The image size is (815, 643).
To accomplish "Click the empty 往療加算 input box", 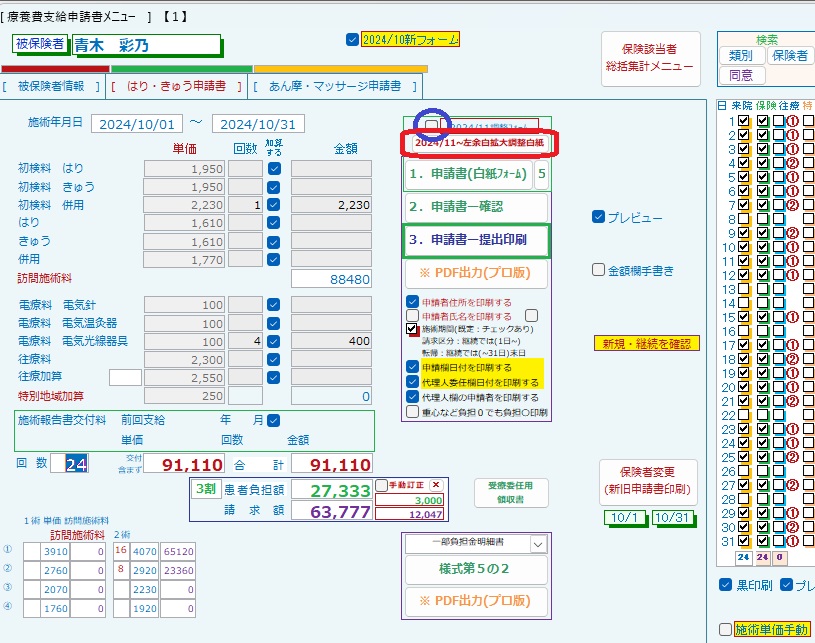I will click(125, 377).
